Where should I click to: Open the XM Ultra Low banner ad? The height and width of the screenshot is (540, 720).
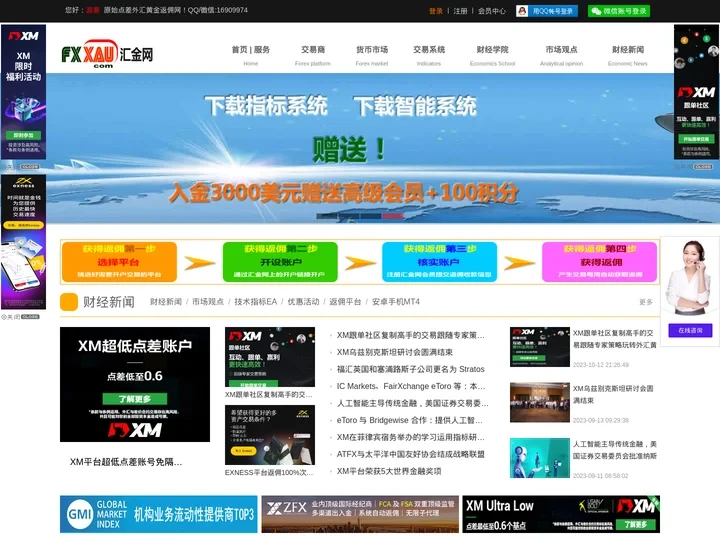(561, 514)
